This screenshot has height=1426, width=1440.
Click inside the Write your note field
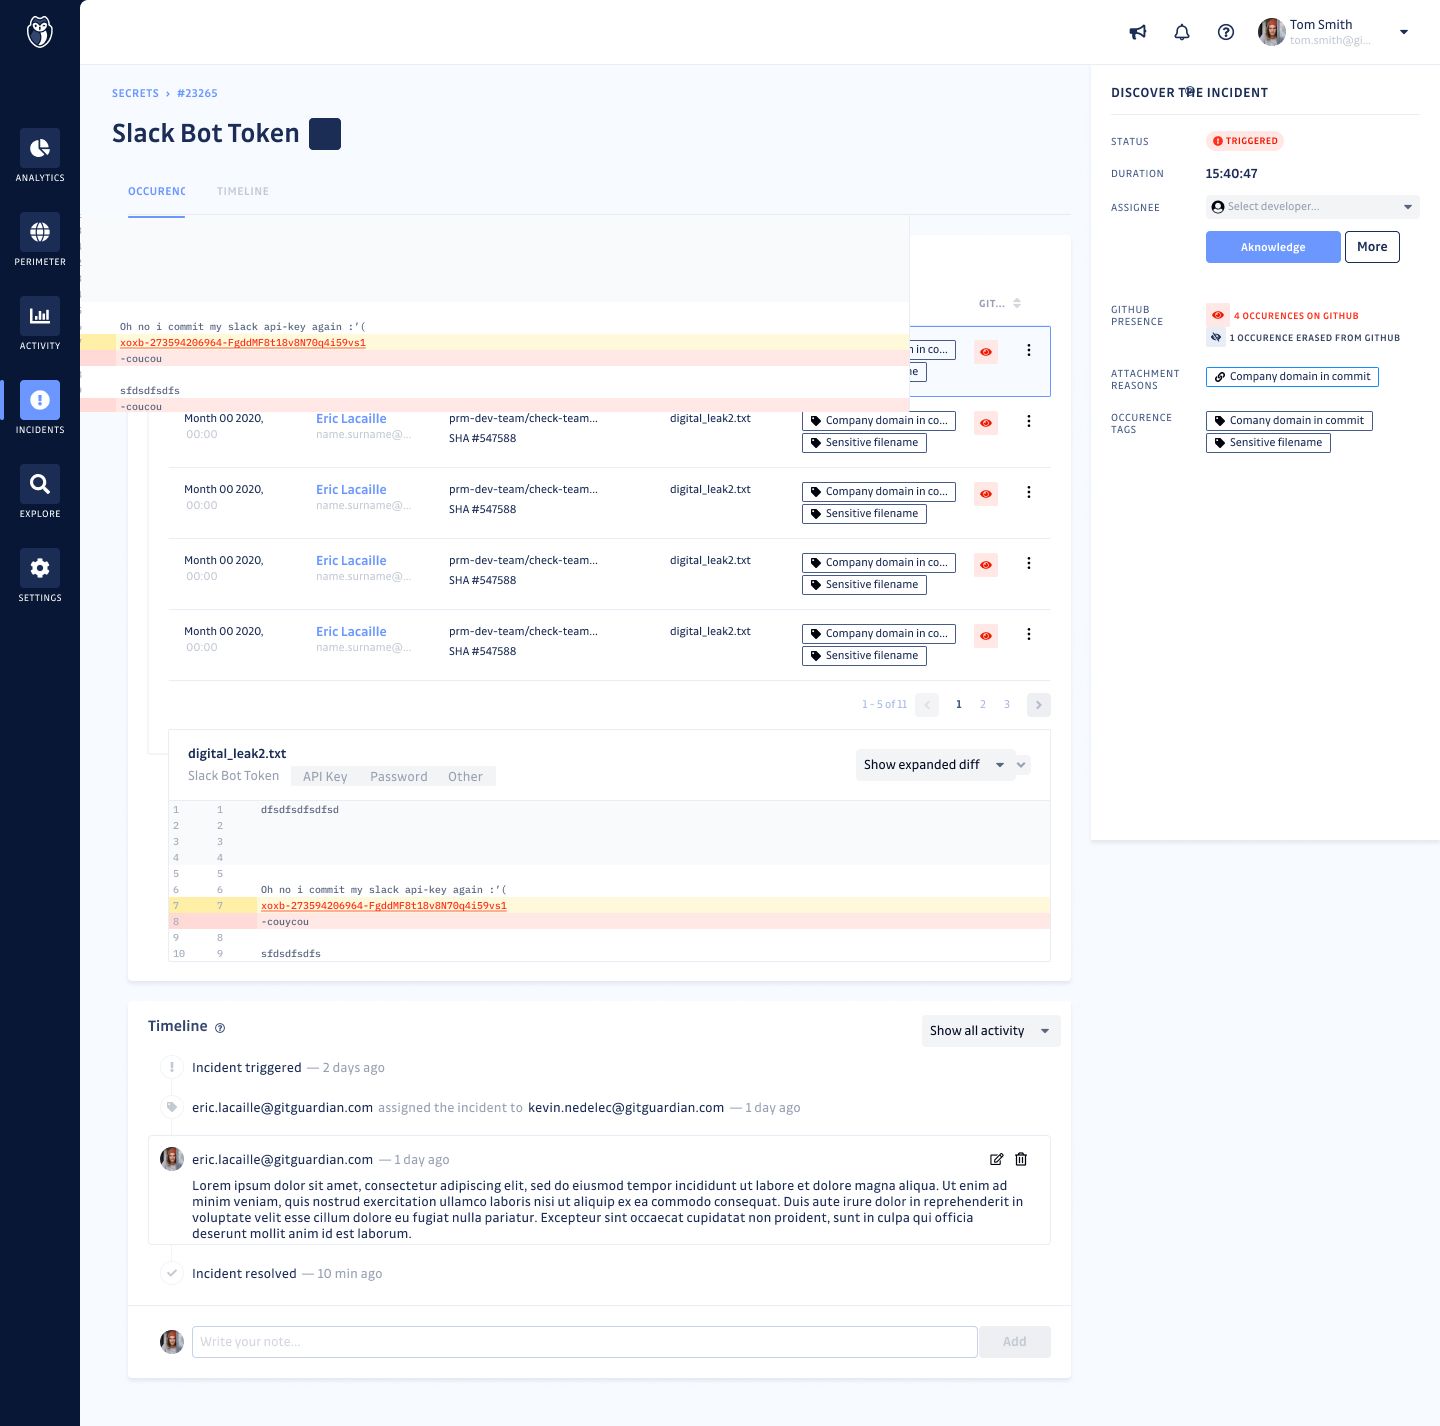[585, 1341]
